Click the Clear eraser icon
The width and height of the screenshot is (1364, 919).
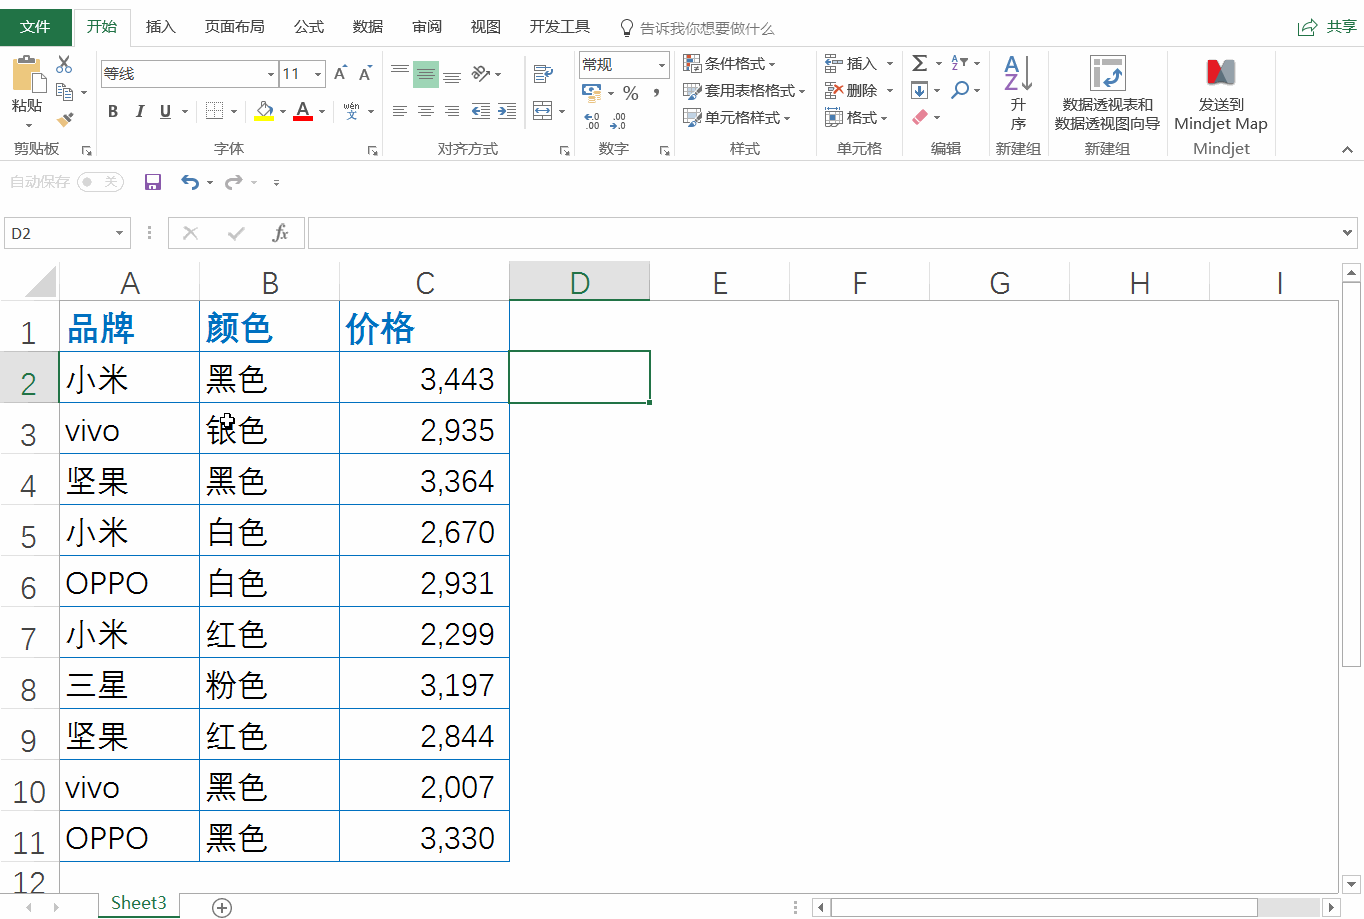pyautogui.click(x=920, y=118)
